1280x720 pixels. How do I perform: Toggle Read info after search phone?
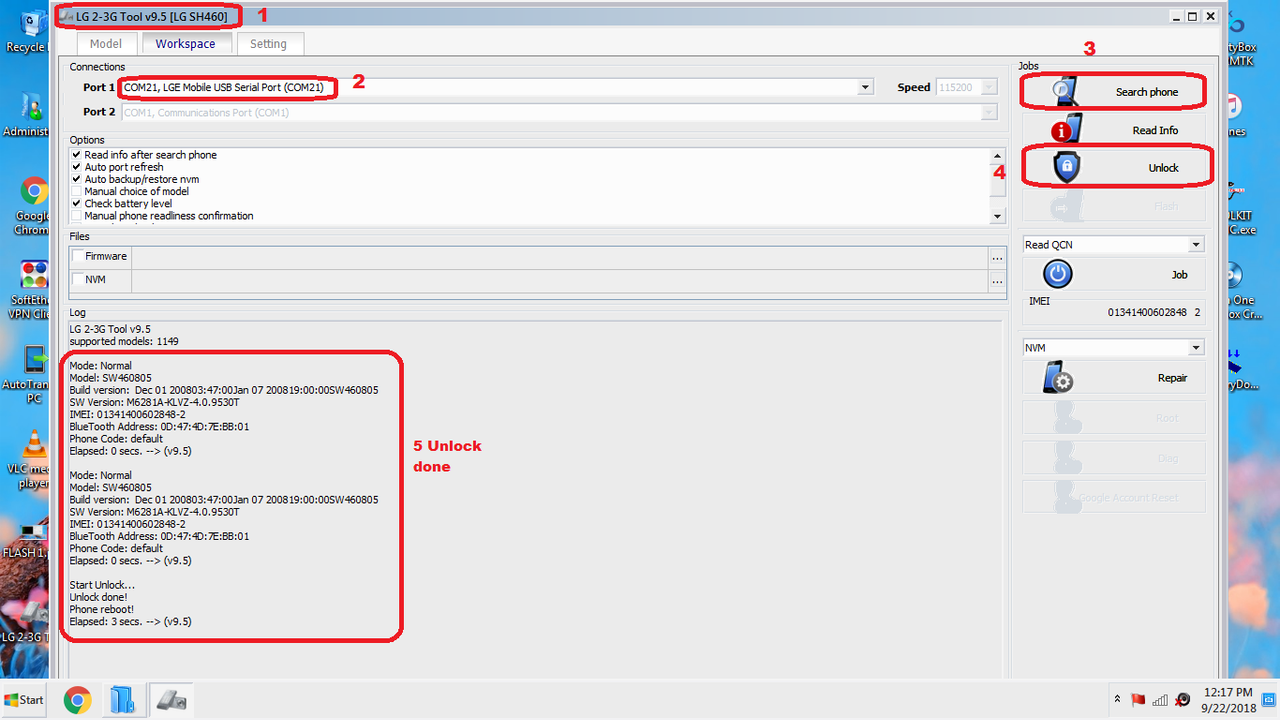77,155
